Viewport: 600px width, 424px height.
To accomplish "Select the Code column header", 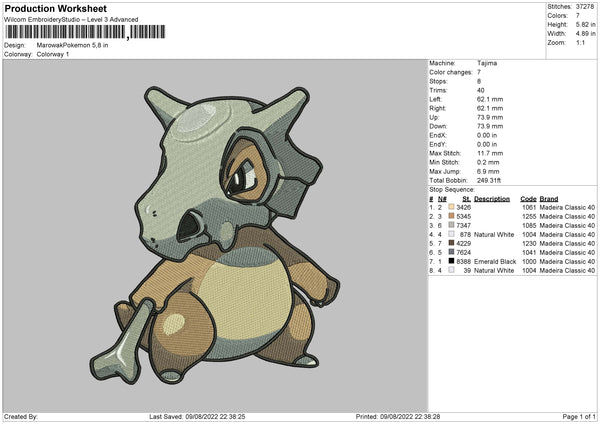I will pyautogui.click(x=528, y=199).
